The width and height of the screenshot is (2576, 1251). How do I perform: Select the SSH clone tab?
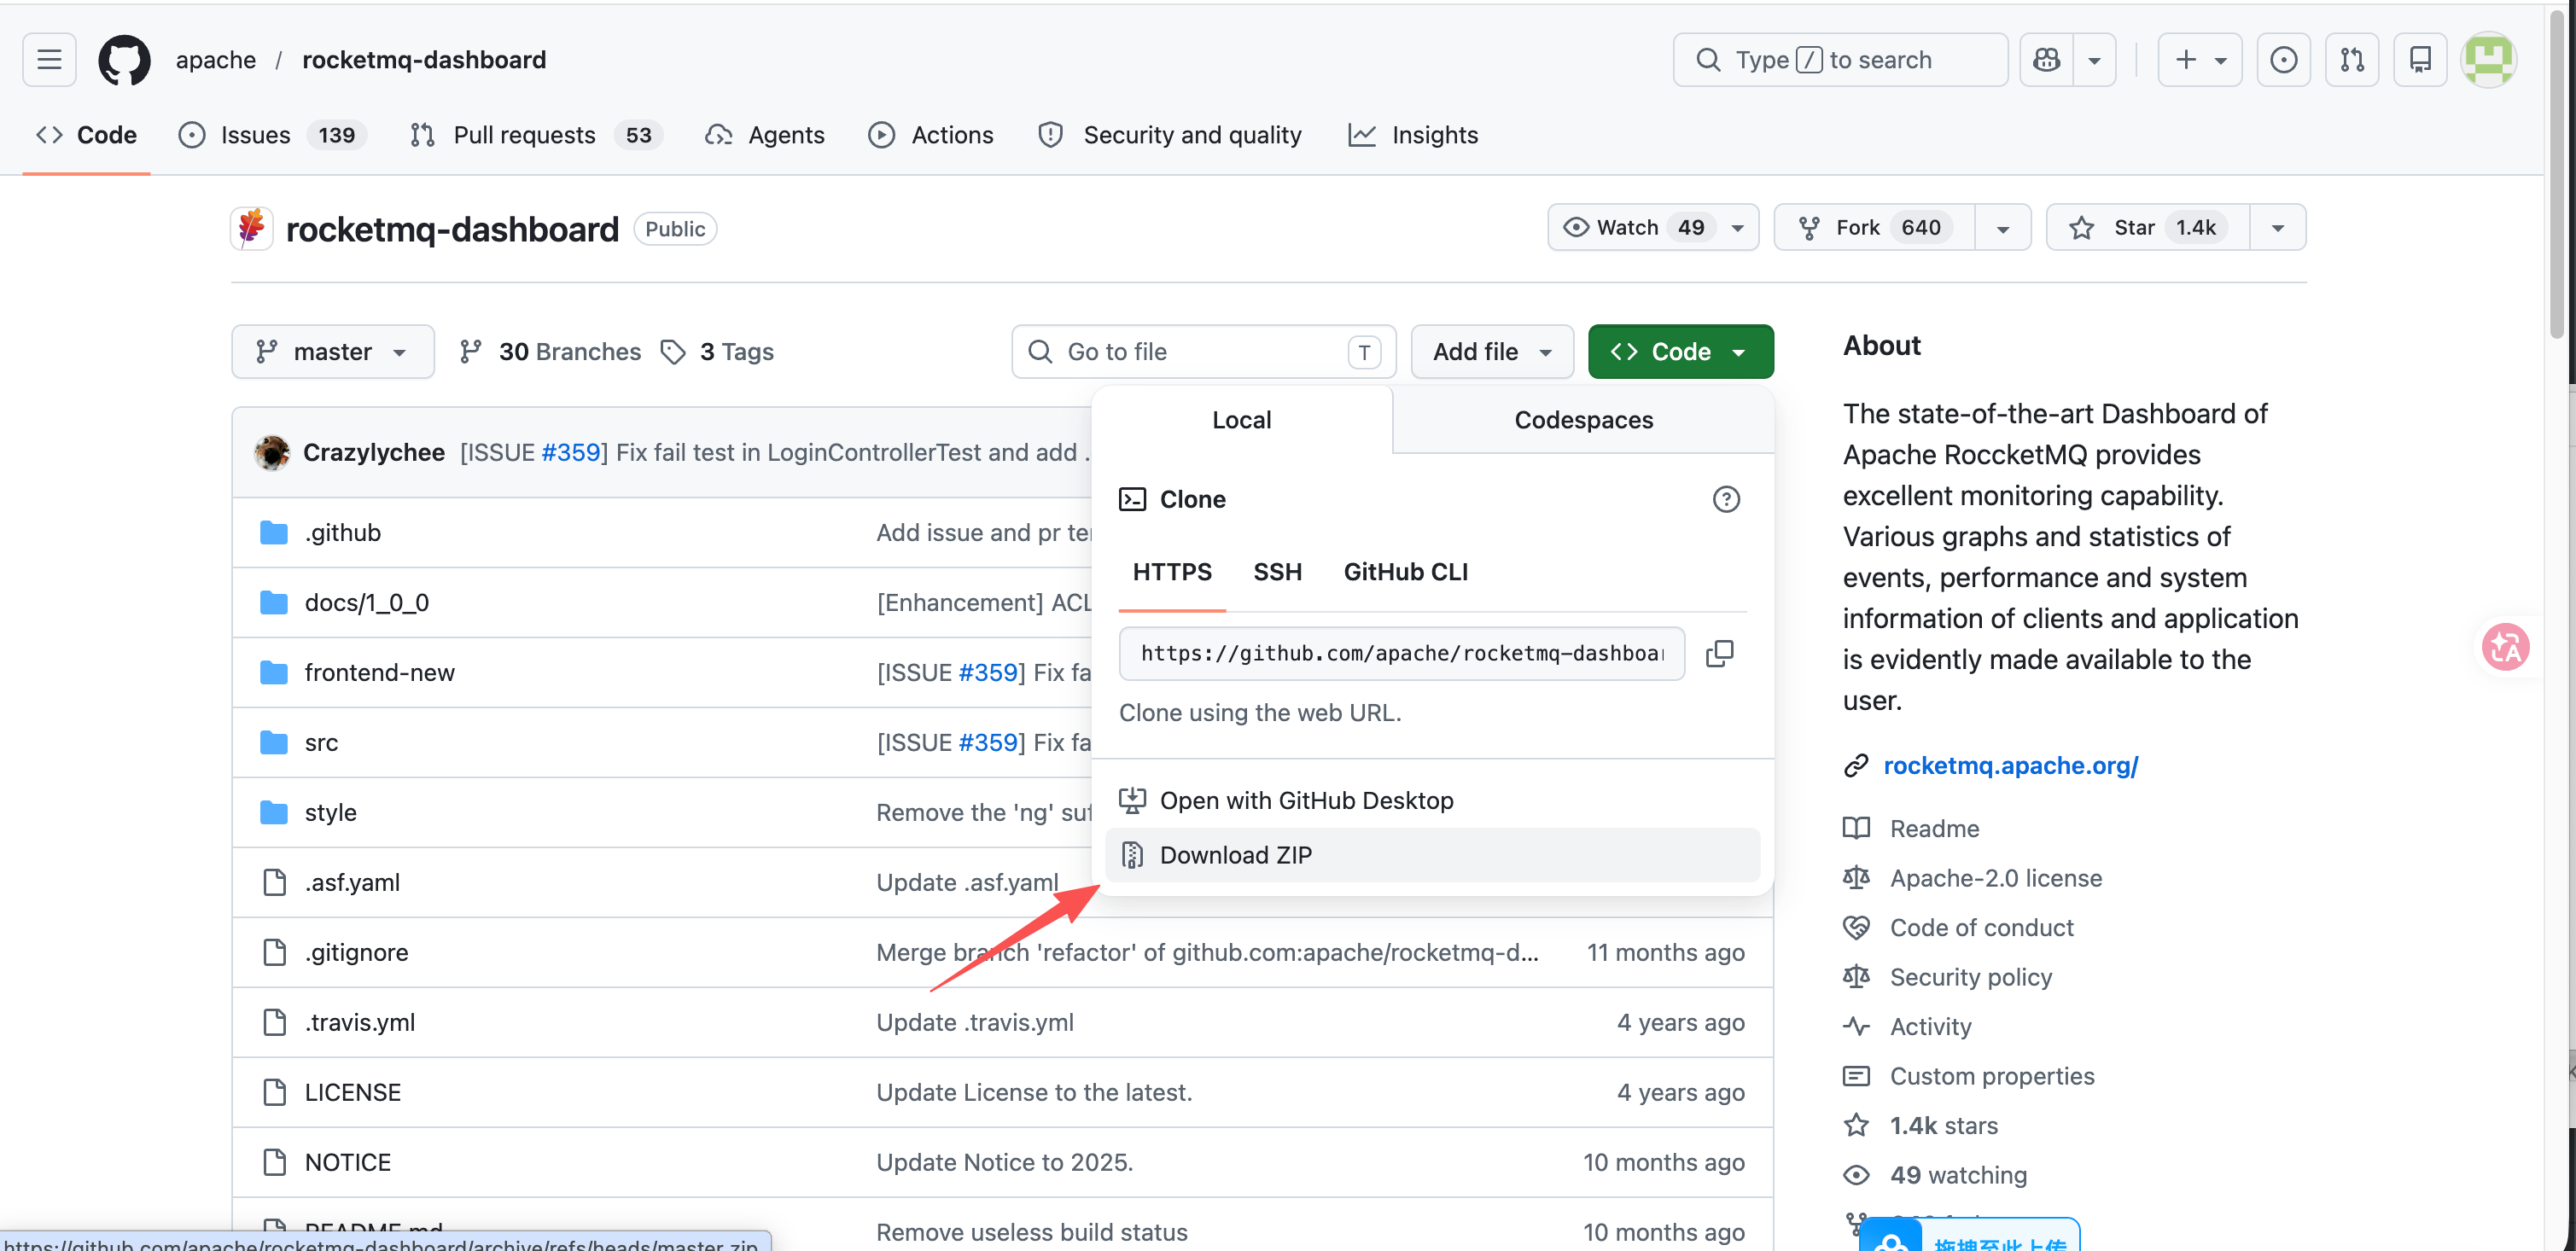tap(1278, 572)
